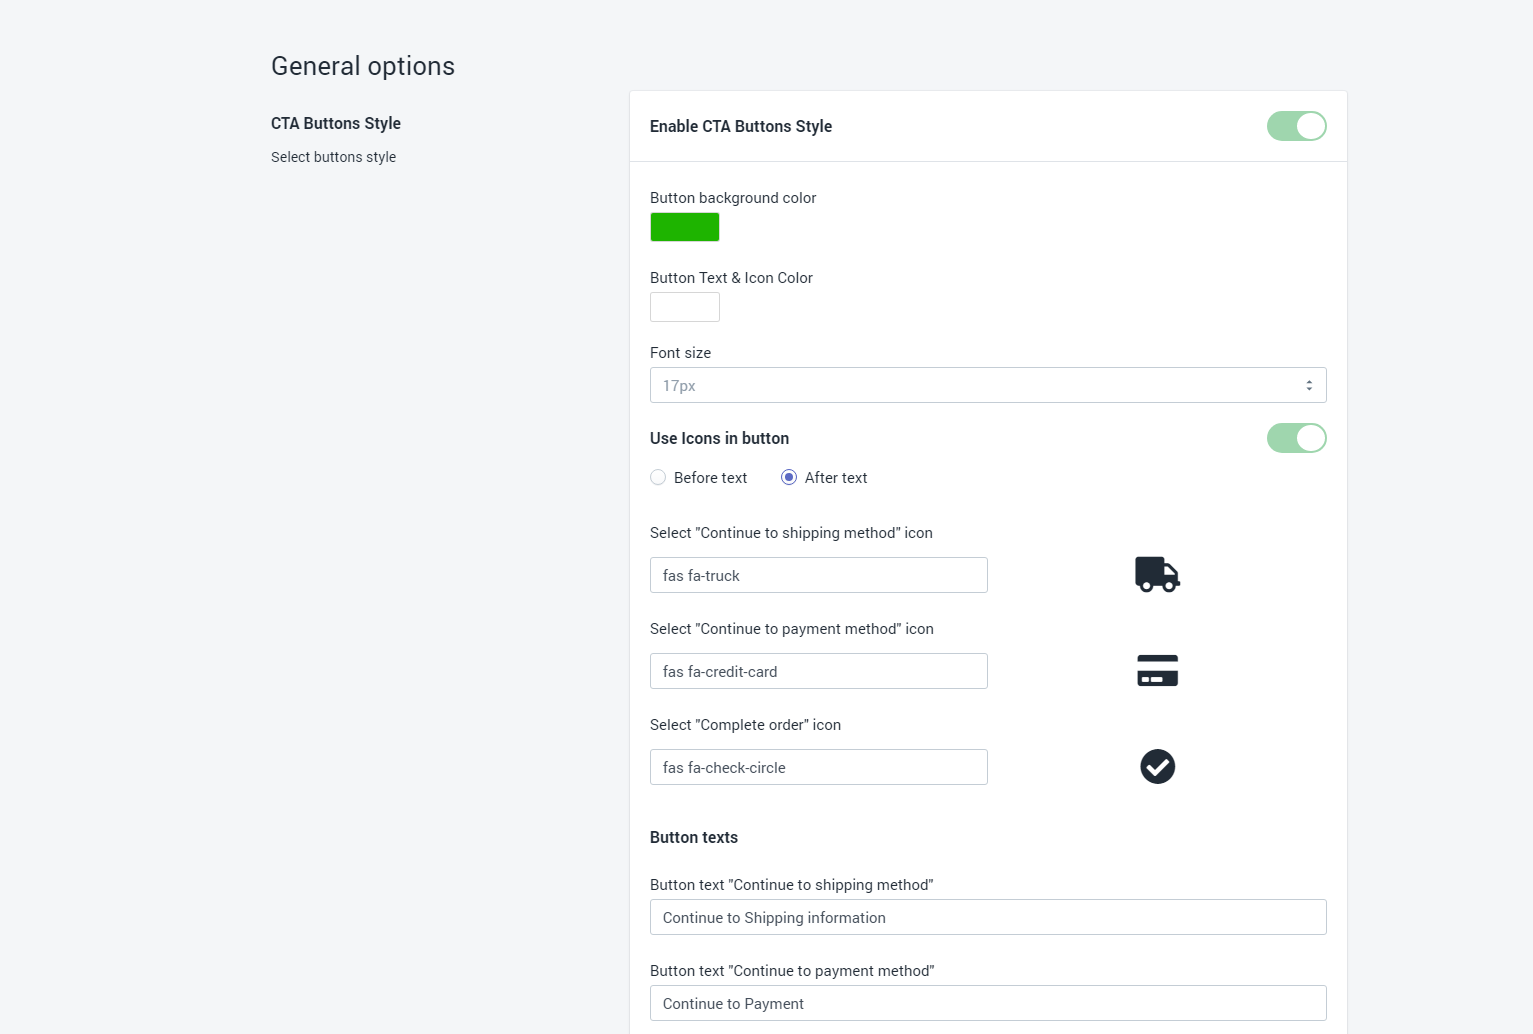Disable the Use Icons in button switch
Screen dimensions: 1533x1034
1296,438
